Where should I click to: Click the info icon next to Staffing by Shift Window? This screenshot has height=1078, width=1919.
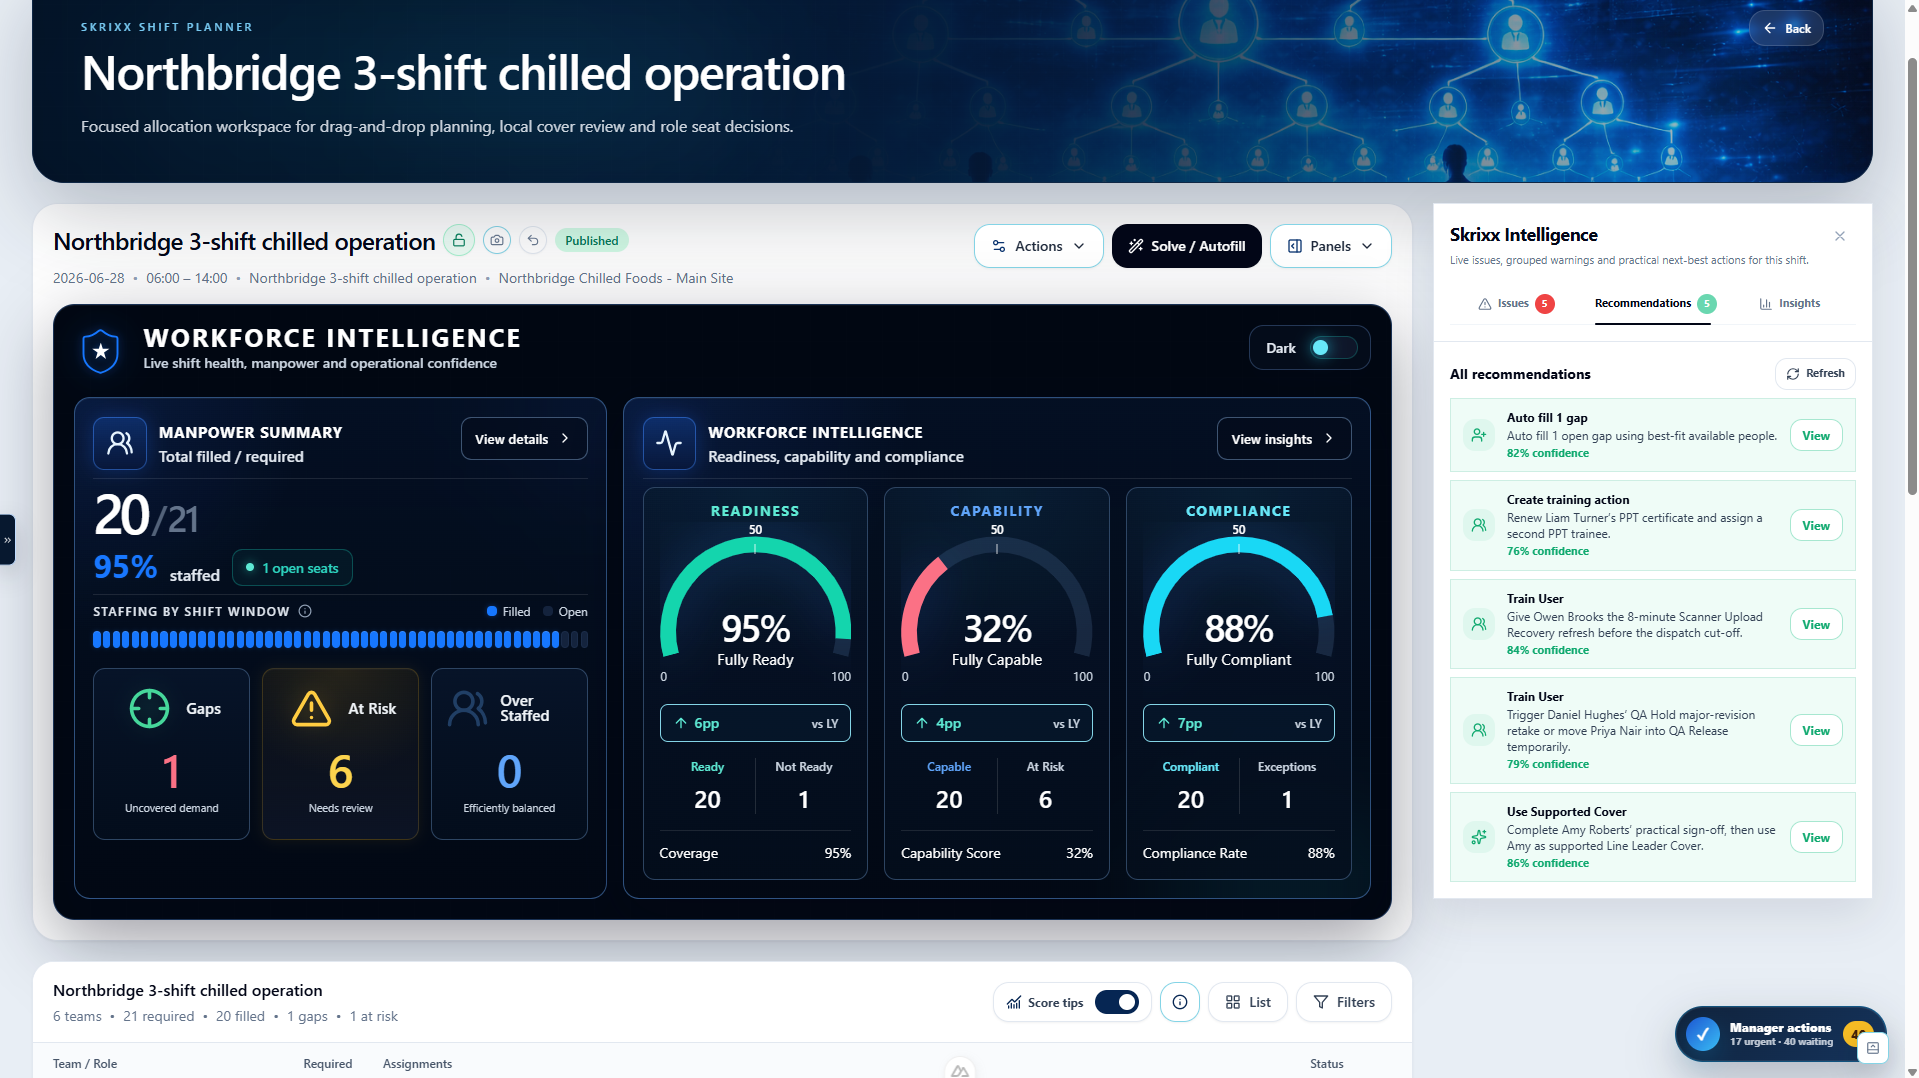(305, 611)
